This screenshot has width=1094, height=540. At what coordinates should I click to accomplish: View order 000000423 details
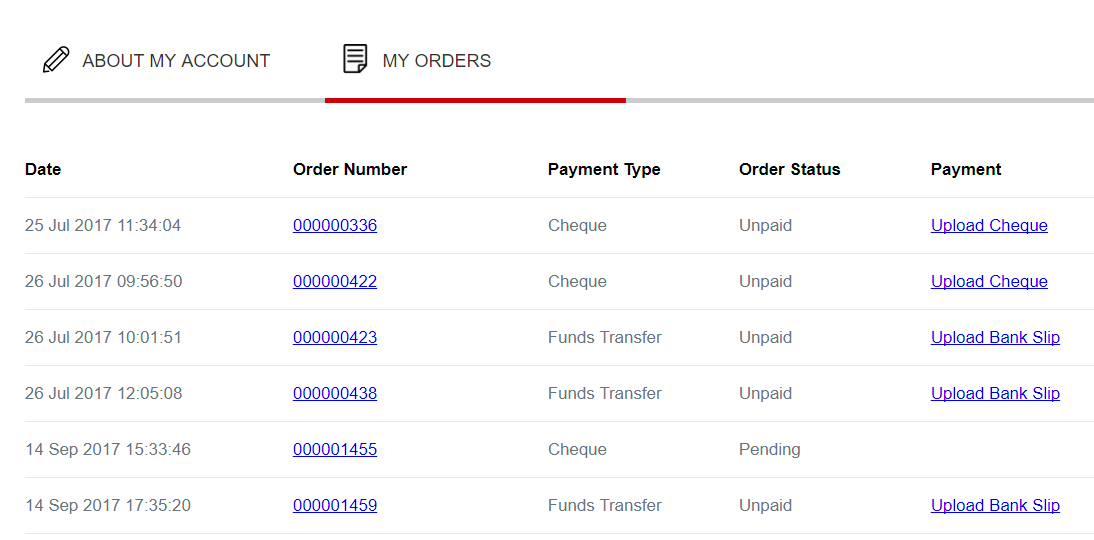tap(335, 337)
